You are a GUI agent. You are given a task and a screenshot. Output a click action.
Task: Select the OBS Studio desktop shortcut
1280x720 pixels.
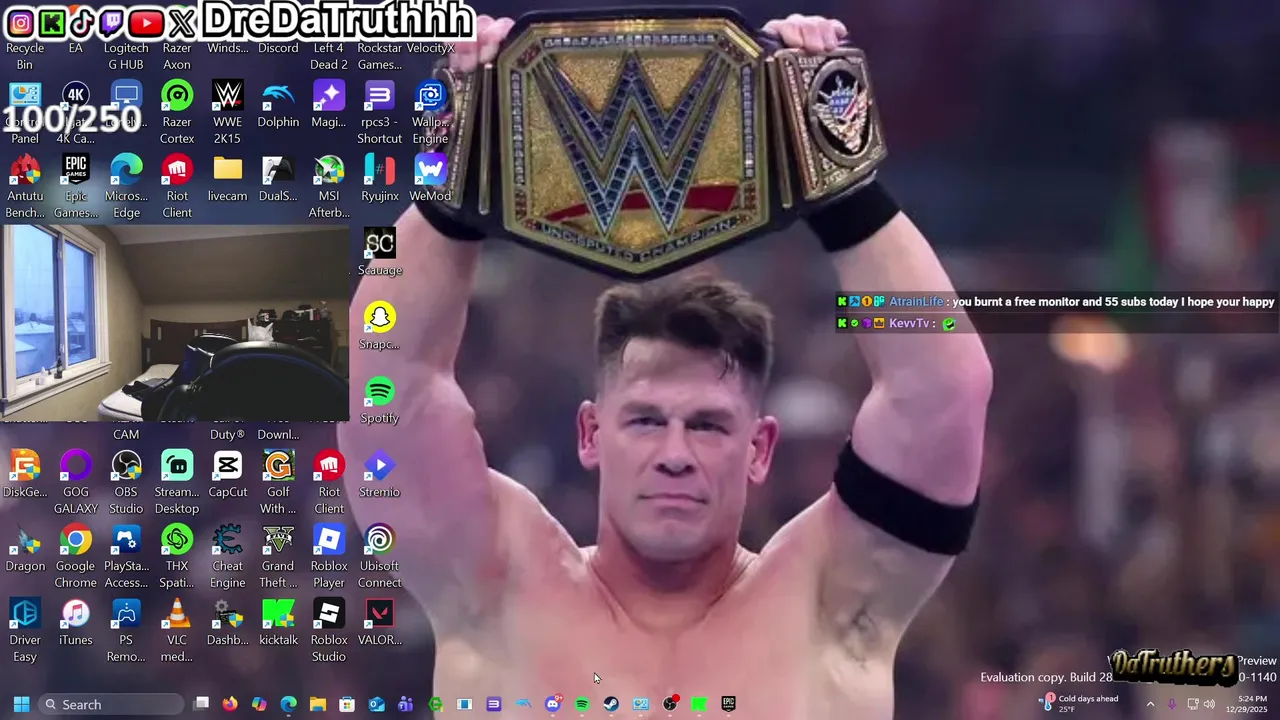126,482
